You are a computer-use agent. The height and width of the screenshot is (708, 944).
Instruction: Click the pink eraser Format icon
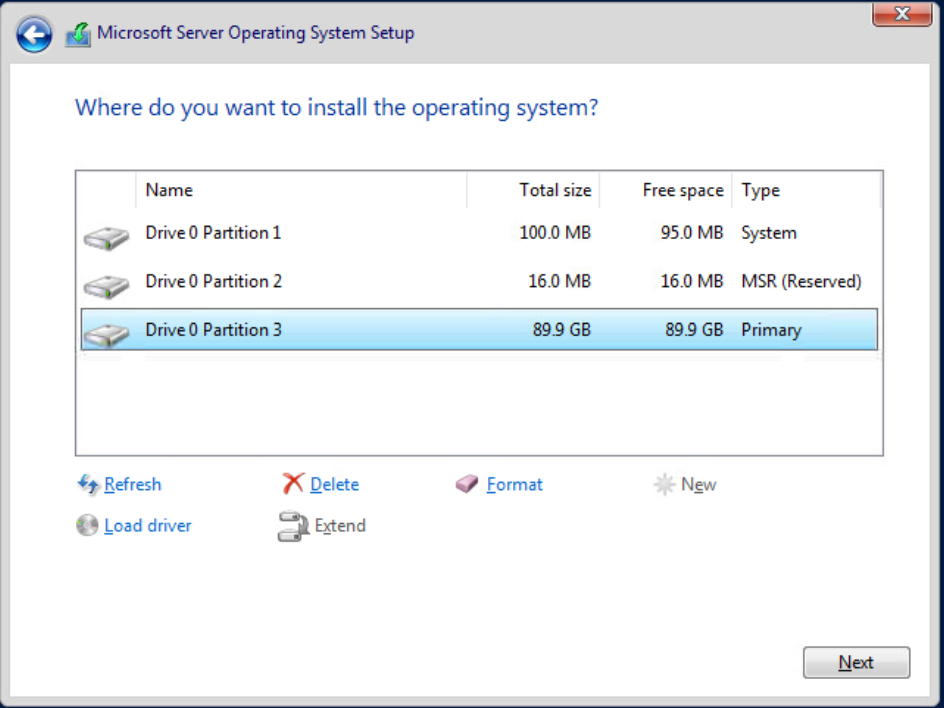pyautogui.click(x=467, y=484)
